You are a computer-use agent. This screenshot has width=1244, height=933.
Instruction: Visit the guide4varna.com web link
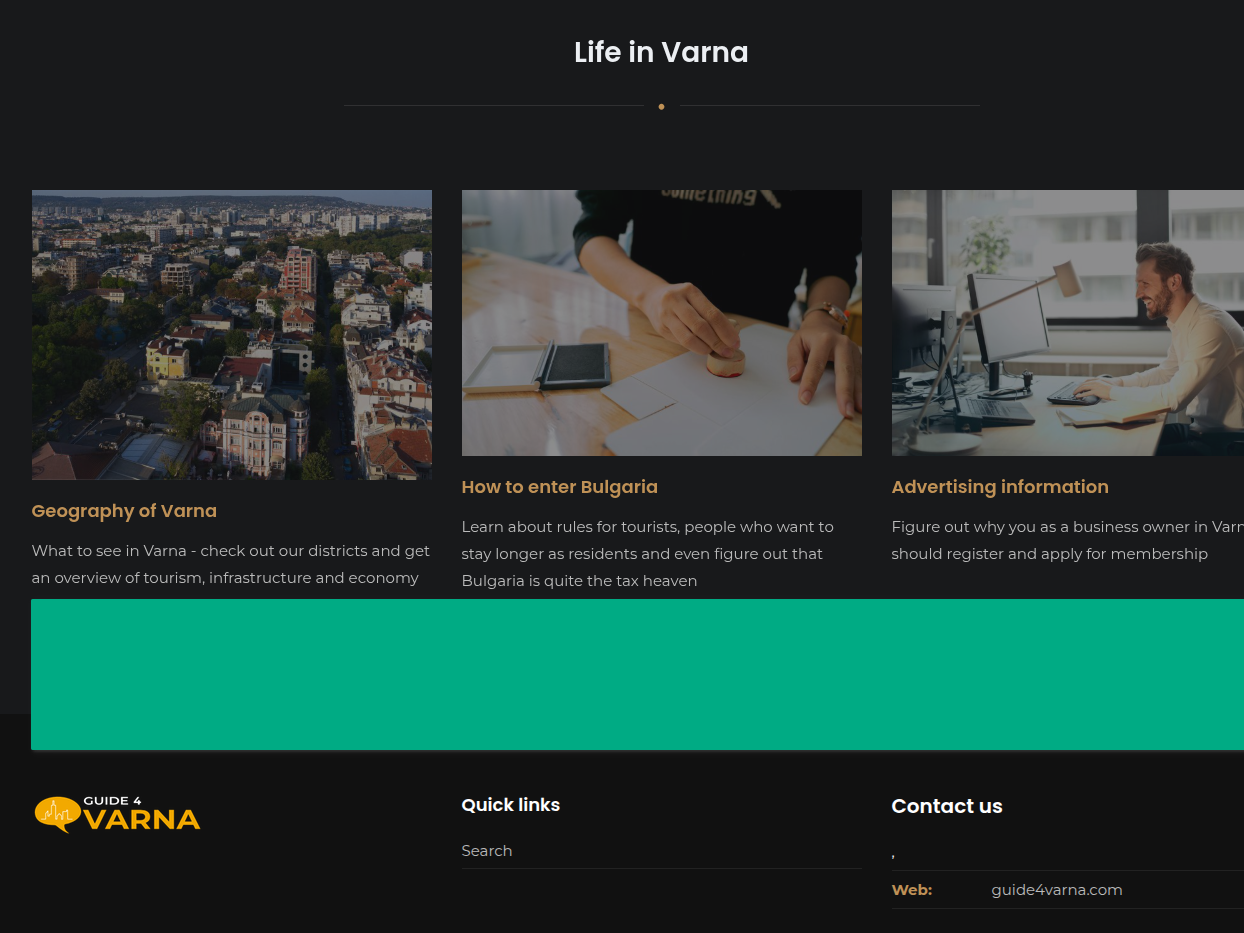coord(1057,890)
